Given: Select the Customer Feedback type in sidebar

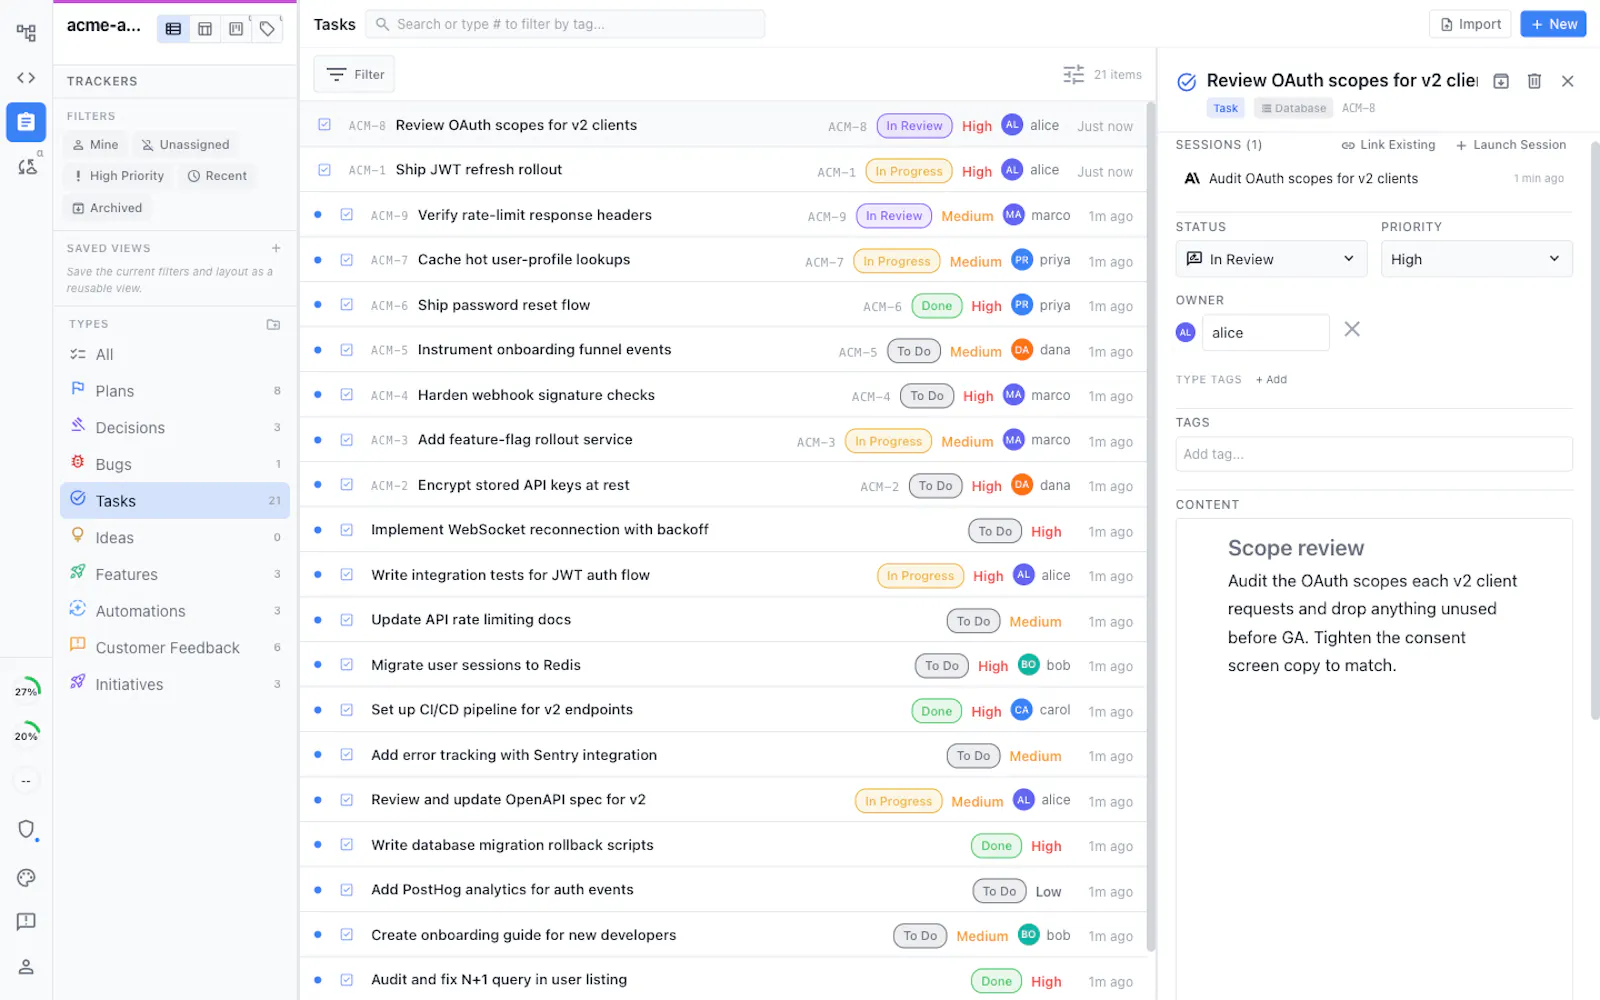Looking at the screenshot, I should pyautogui.click(x=175, y=648).
